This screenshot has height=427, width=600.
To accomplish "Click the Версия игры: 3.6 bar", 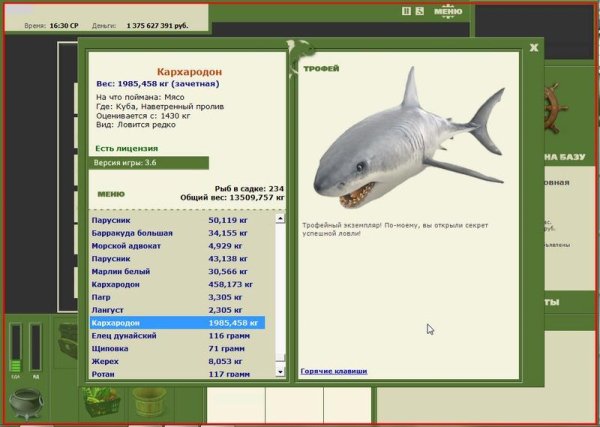I will point(149,163).
